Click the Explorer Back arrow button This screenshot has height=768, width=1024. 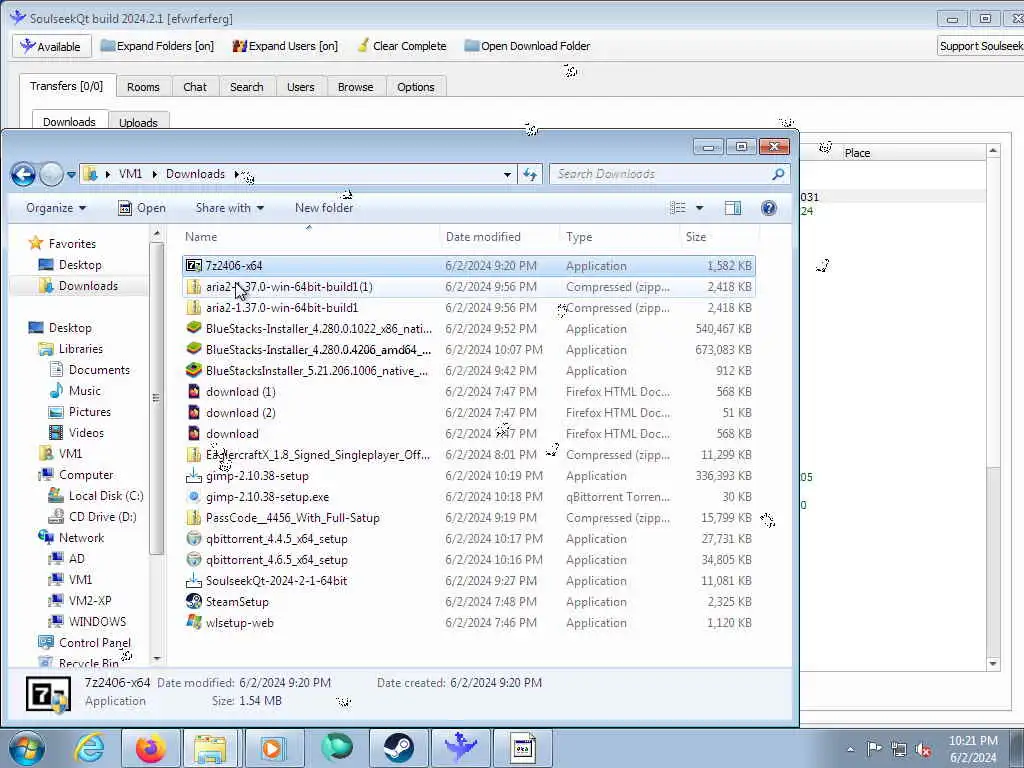(x=23, y=174)
